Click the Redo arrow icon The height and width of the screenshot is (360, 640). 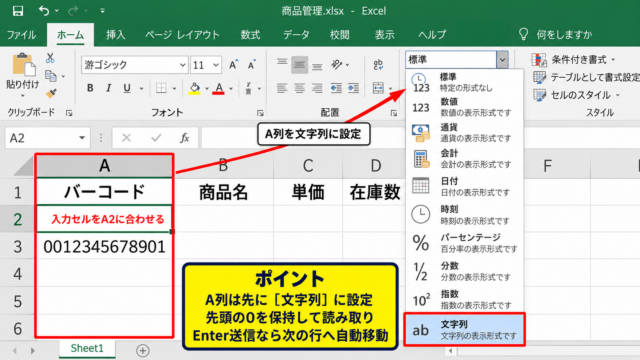click(x=73, y=11)
